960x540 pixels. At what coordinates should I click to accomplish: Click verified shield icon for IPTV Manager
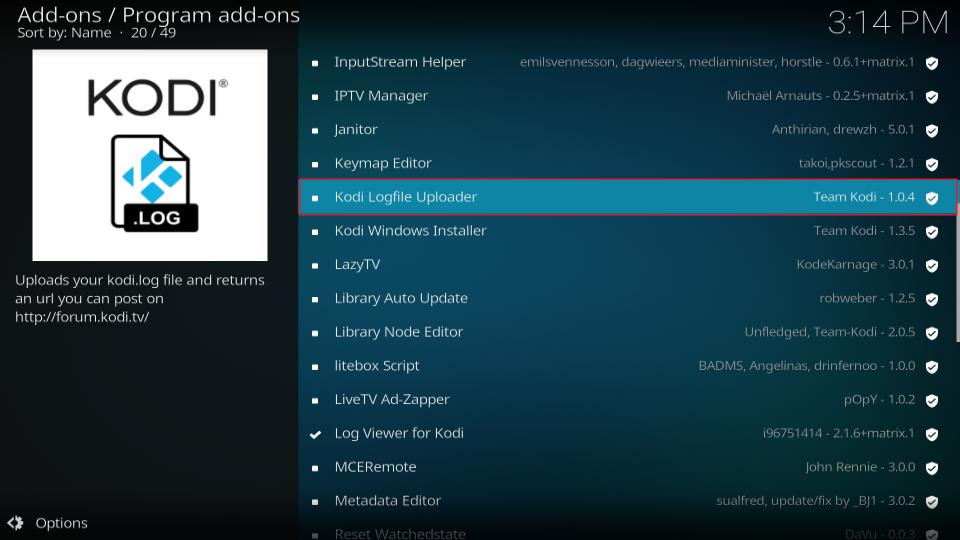pyautogui.click(x=932, y=97)
